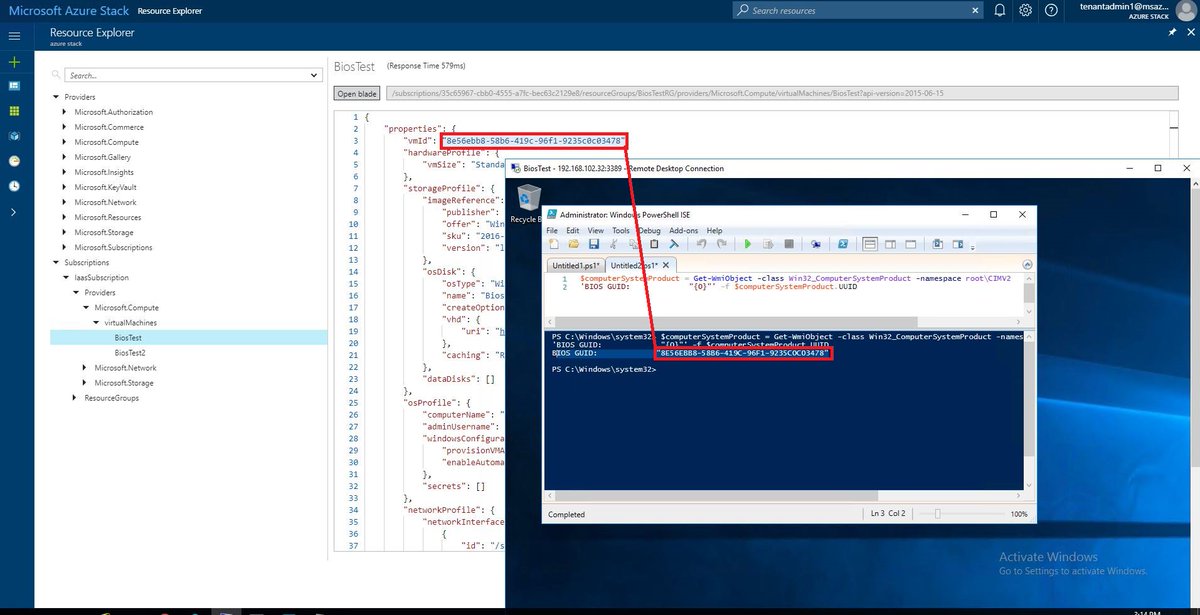The height and width of the screenshot is (615, 1200).
Task: Click New script icon in ISE toolbar
Action: 555,244
